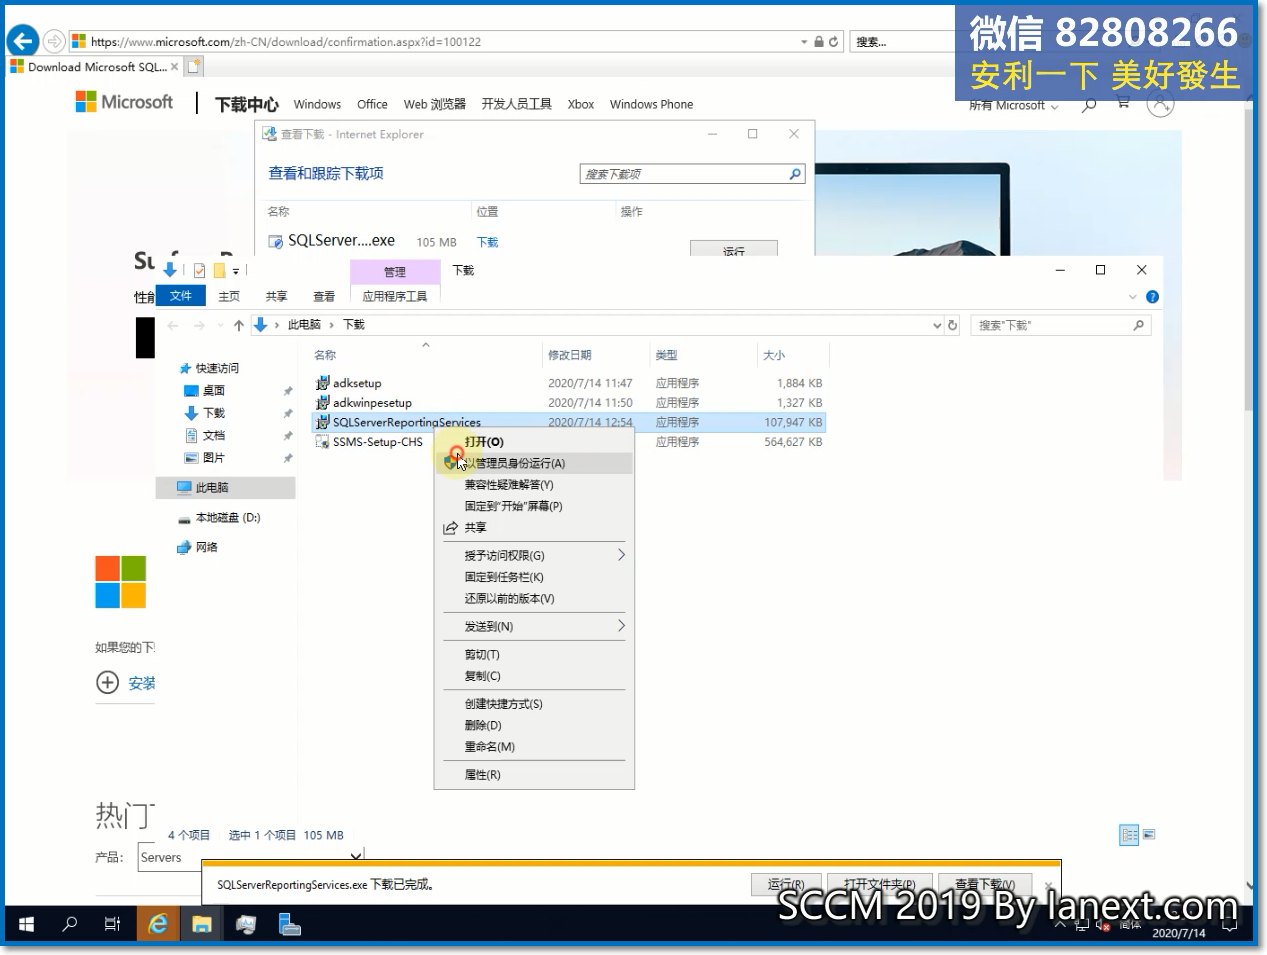Click the Internet Explorer address bar URL
Viewport: 1267px width, 955px height.
click(285, 42)
